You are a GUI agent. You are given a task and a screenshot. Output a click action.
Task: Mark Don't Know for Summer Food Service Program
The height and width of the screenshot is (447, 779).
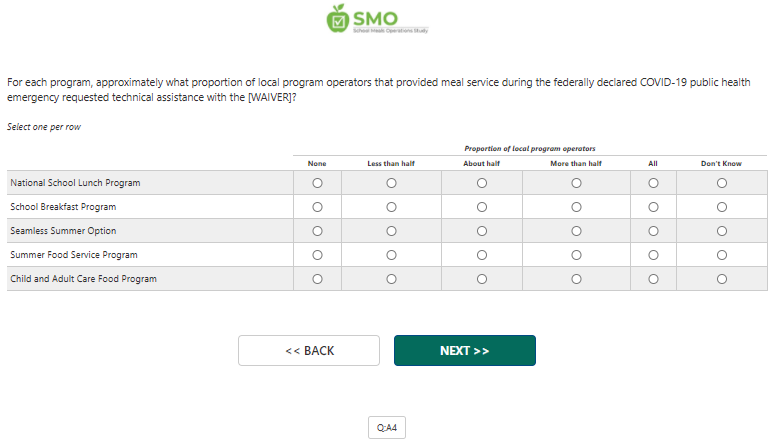(721, 255)
